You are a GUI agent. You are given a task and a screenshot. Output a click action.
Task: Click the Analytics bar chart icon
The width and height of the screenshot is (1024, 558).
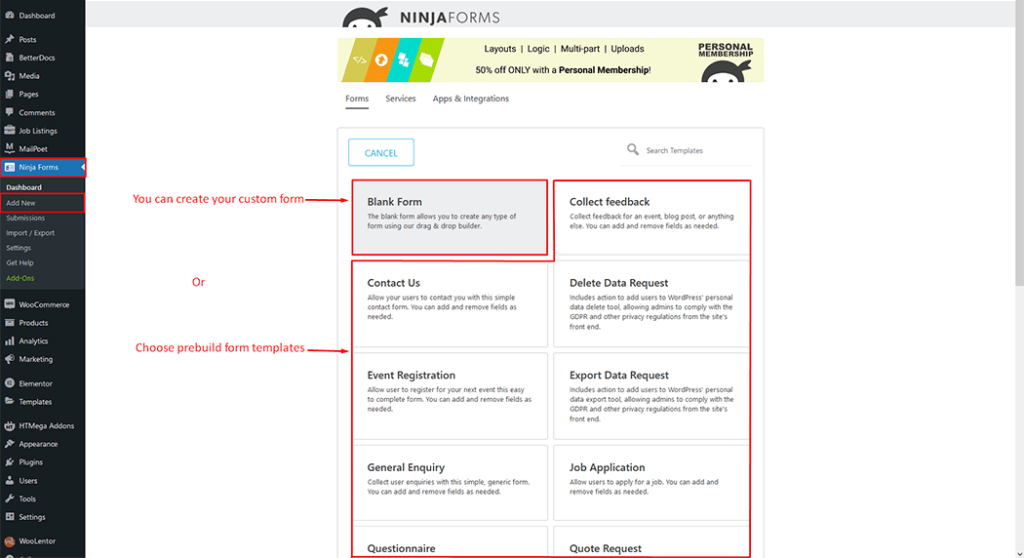[x=9, y=341]
